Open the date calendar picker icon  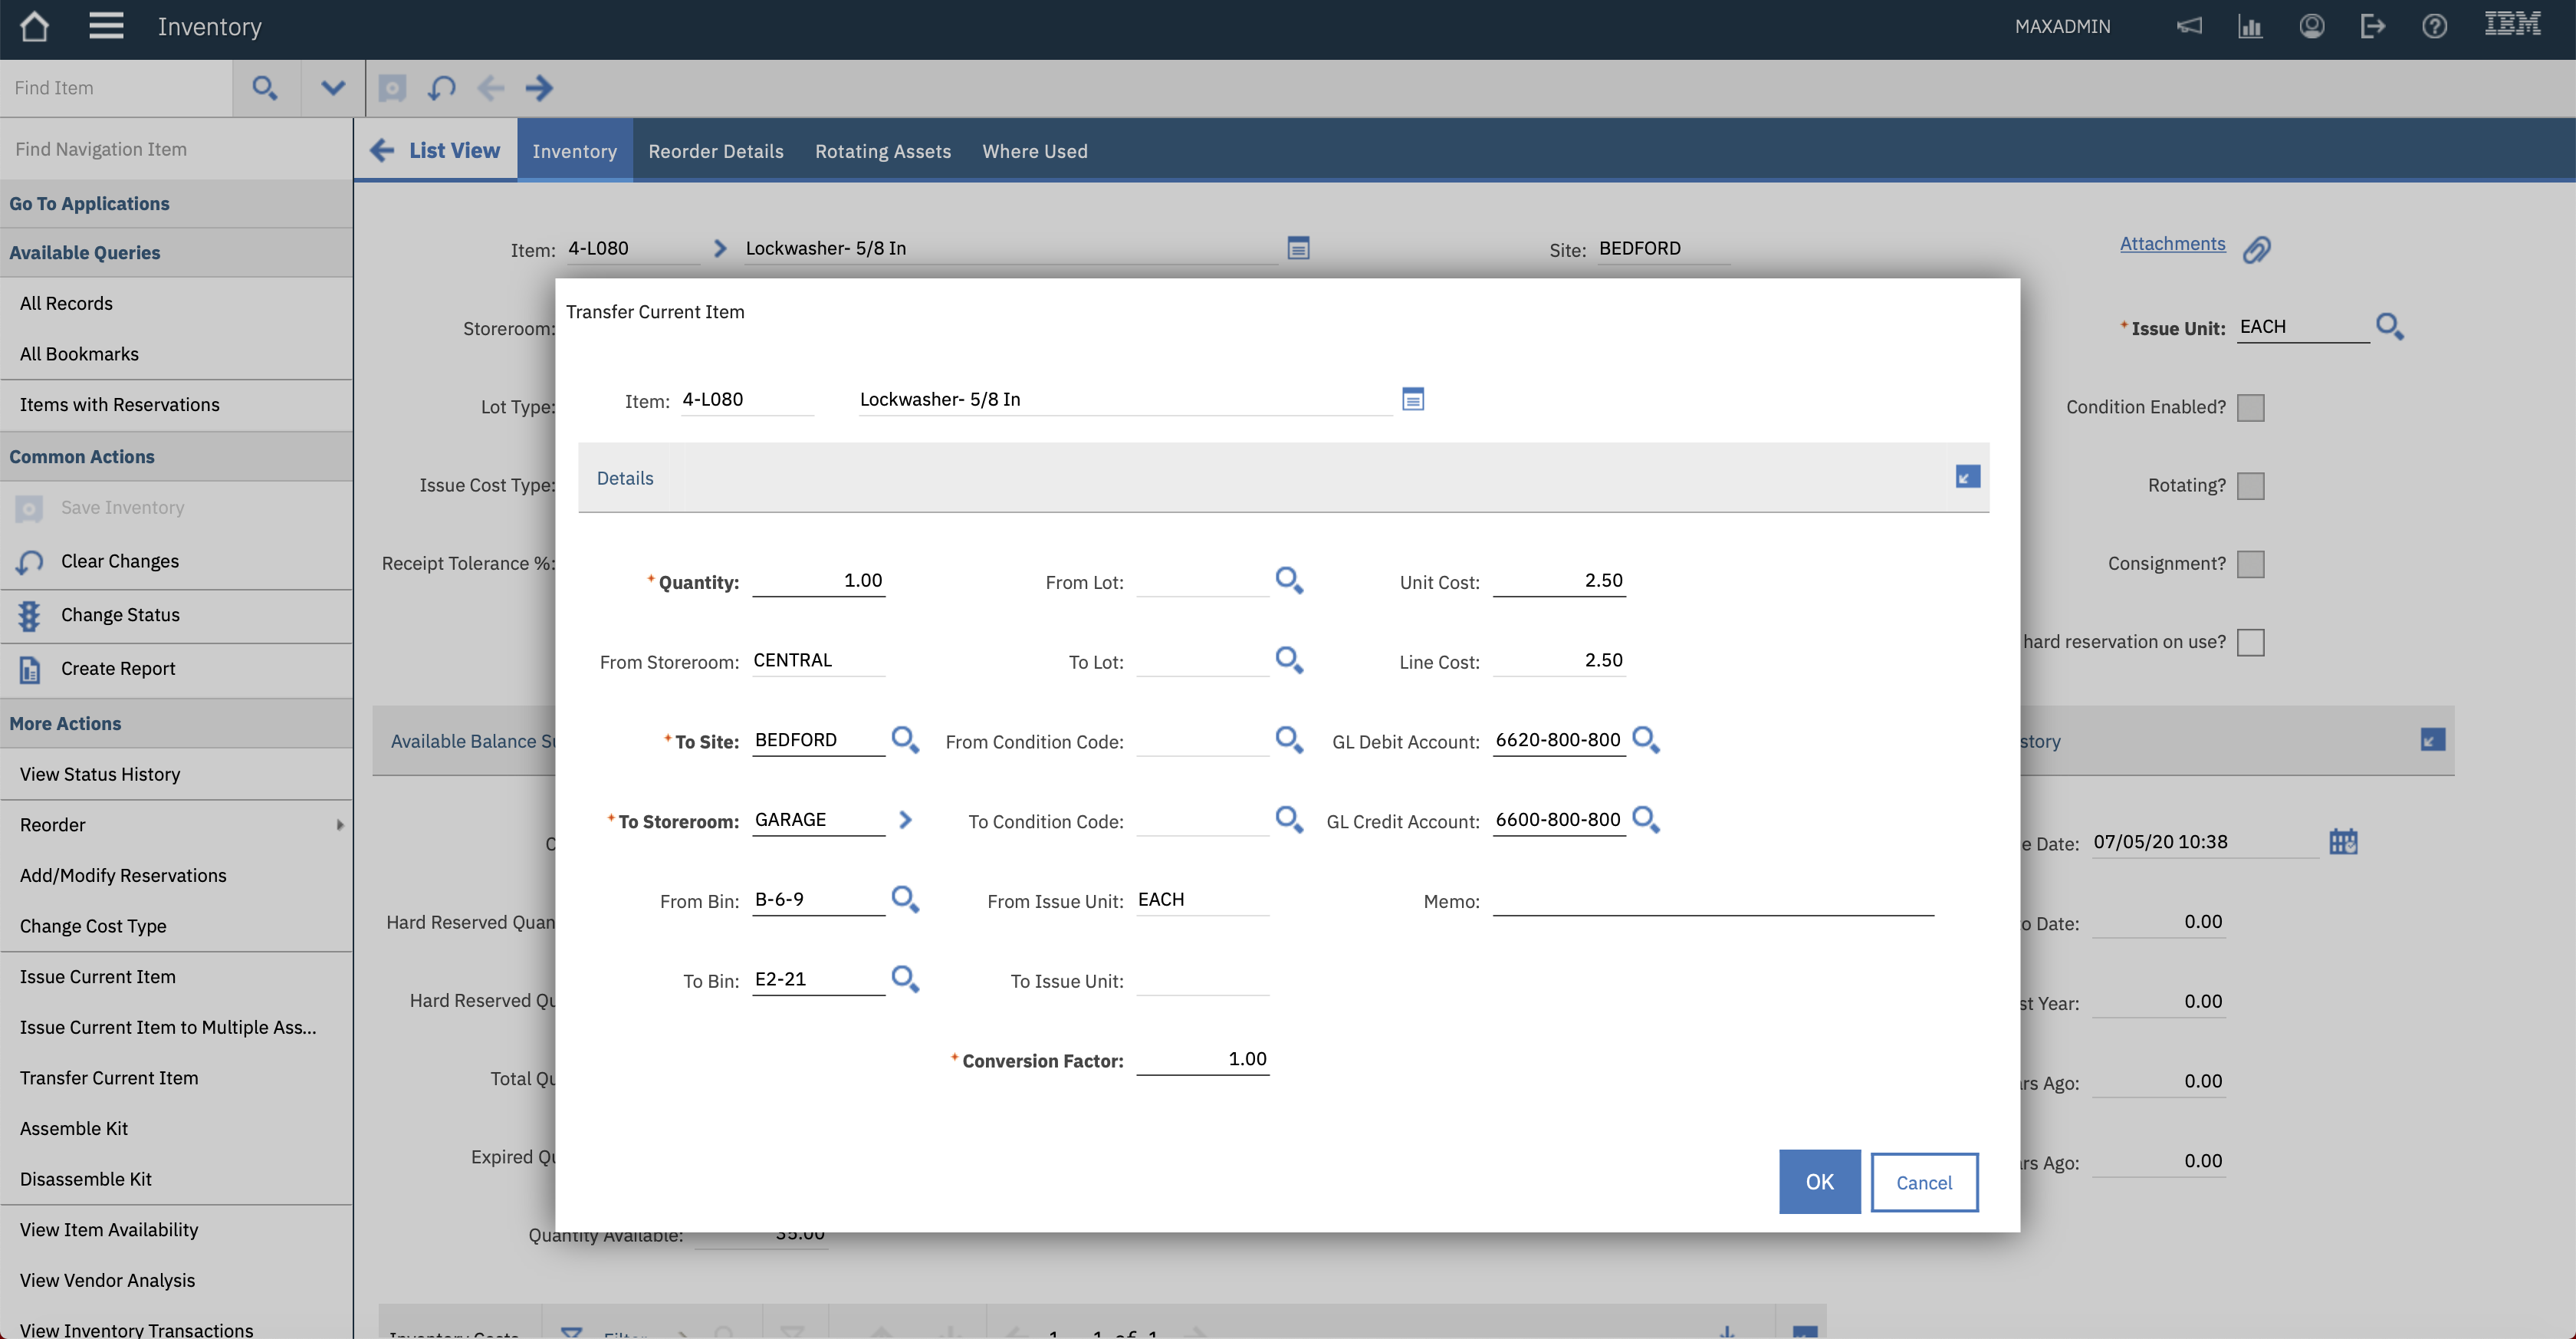[x=2342, y=842]
